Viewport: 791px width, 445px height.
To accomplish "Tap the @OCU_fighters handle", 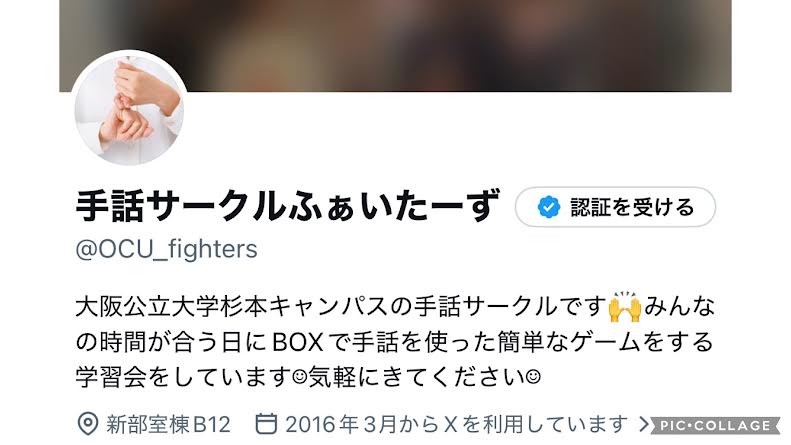I will coord(166,249).
